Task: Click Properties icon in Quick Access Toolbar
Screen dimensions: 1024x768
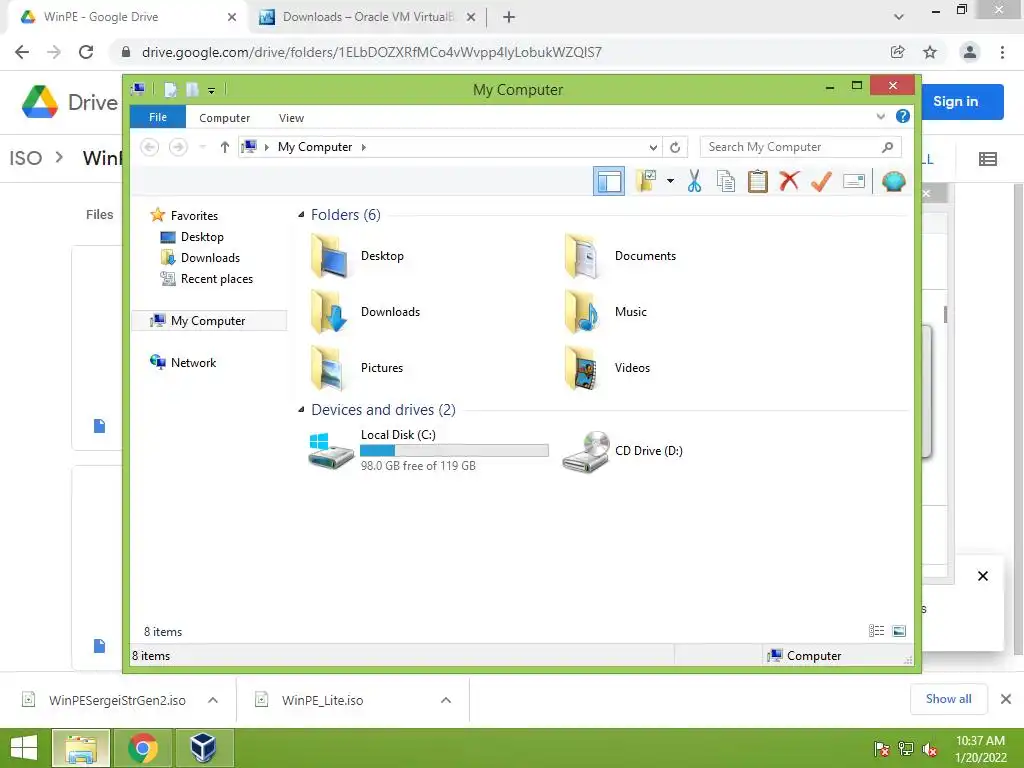Action: [x=170, y=89]
